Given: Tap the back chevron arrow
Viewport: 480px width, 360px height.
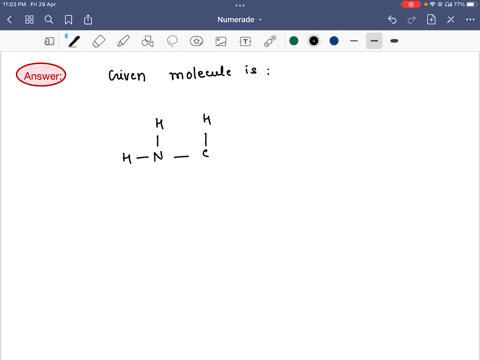Looking at the screenshot, I should click(x=10, y=20).
